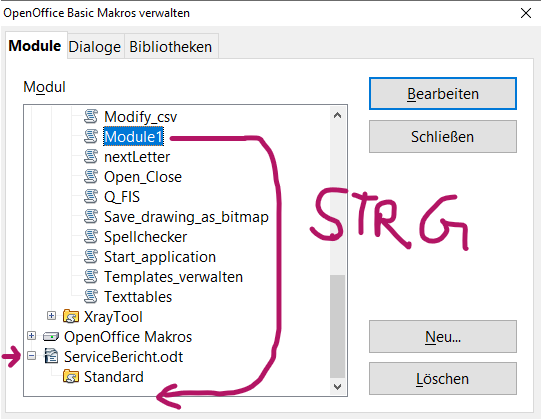Switch to the Dialoge tab
The width and height of the screenshot is (541, 419).
pyautogui.click(x=95, y=47)
